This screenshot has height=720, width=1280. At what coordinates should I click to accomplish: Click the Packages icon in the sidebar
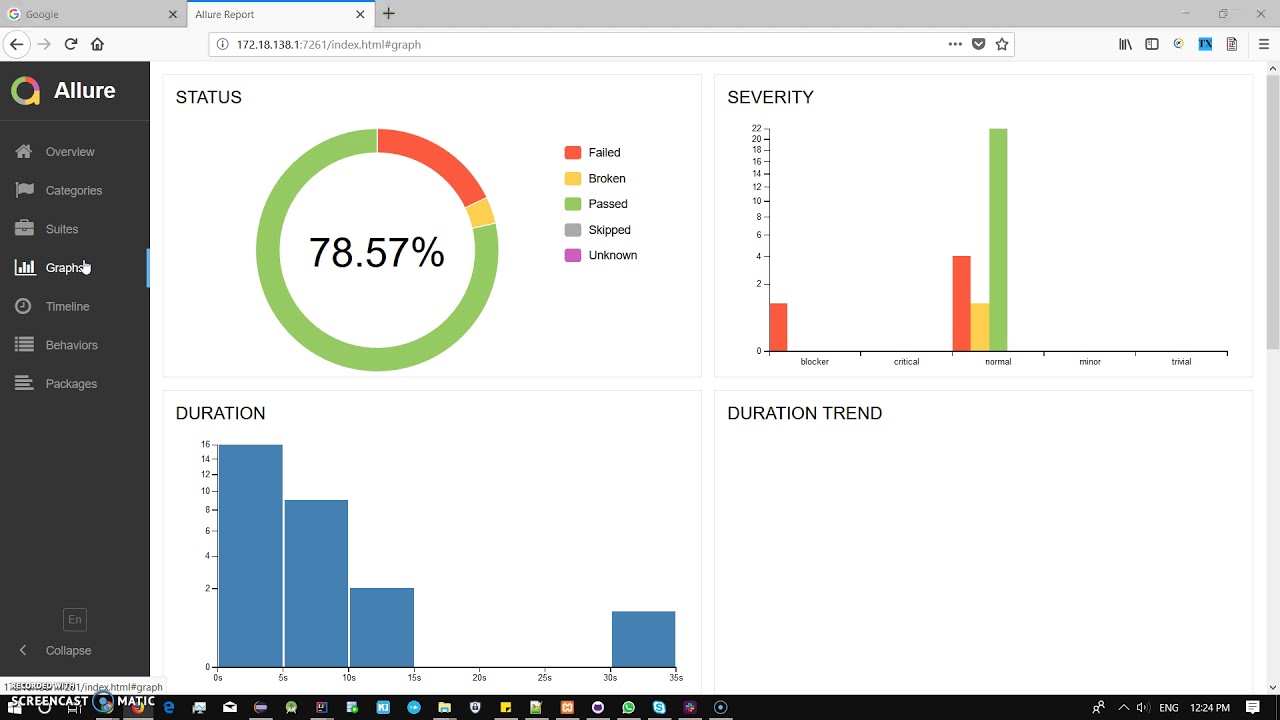click(x=25, y=383)
